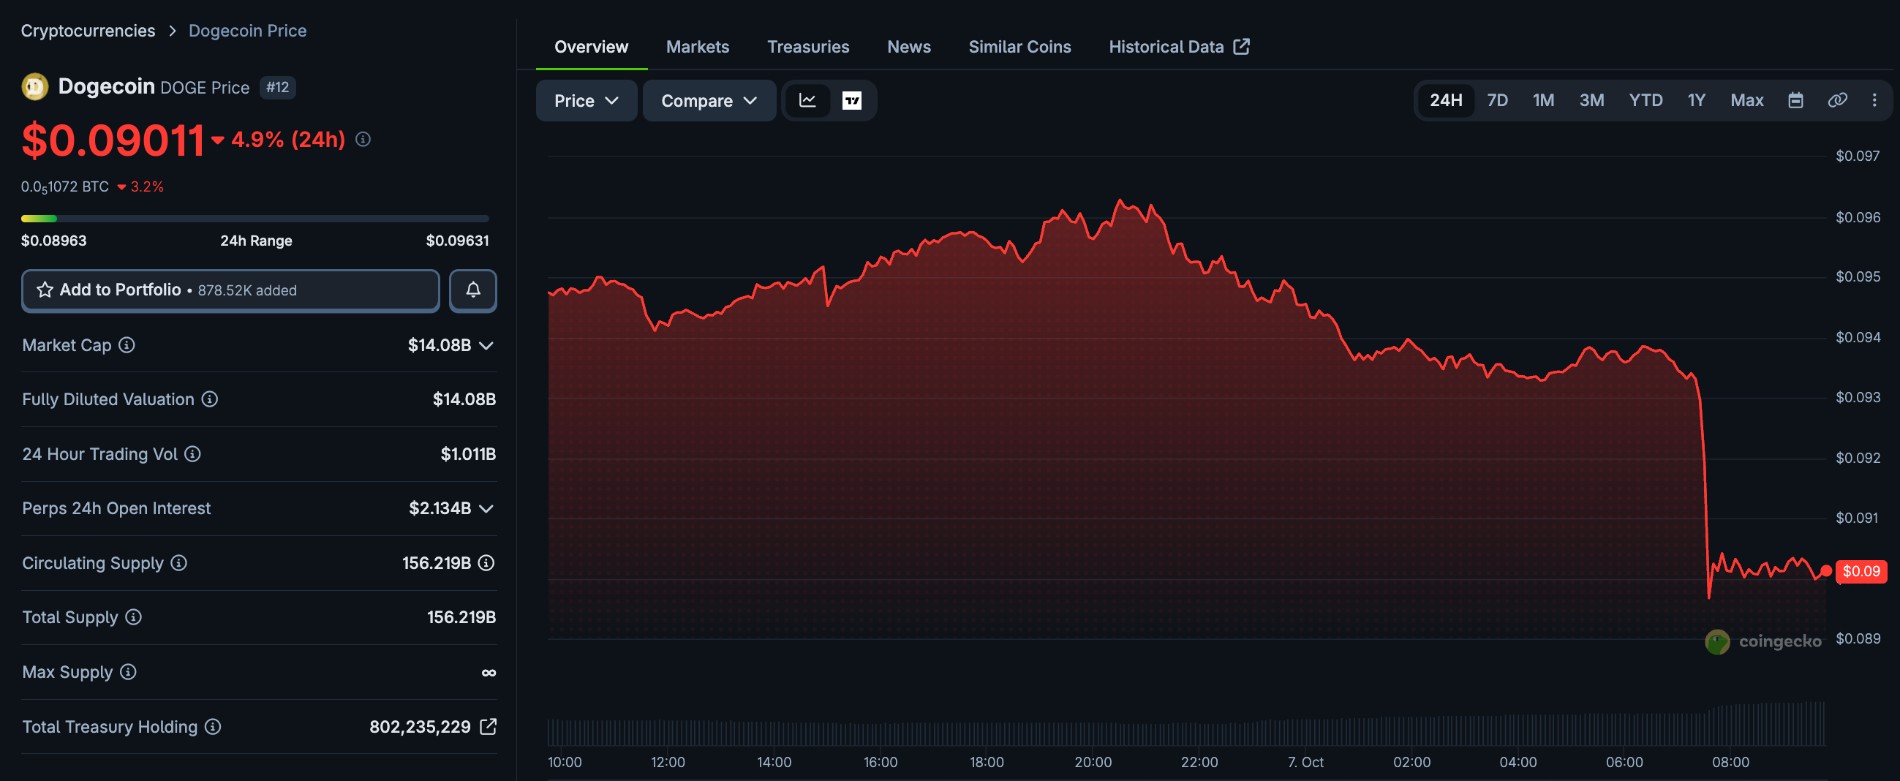Click 0.0₅1072 BTC value
This screenshot has width=1900, height=781.
65,187
